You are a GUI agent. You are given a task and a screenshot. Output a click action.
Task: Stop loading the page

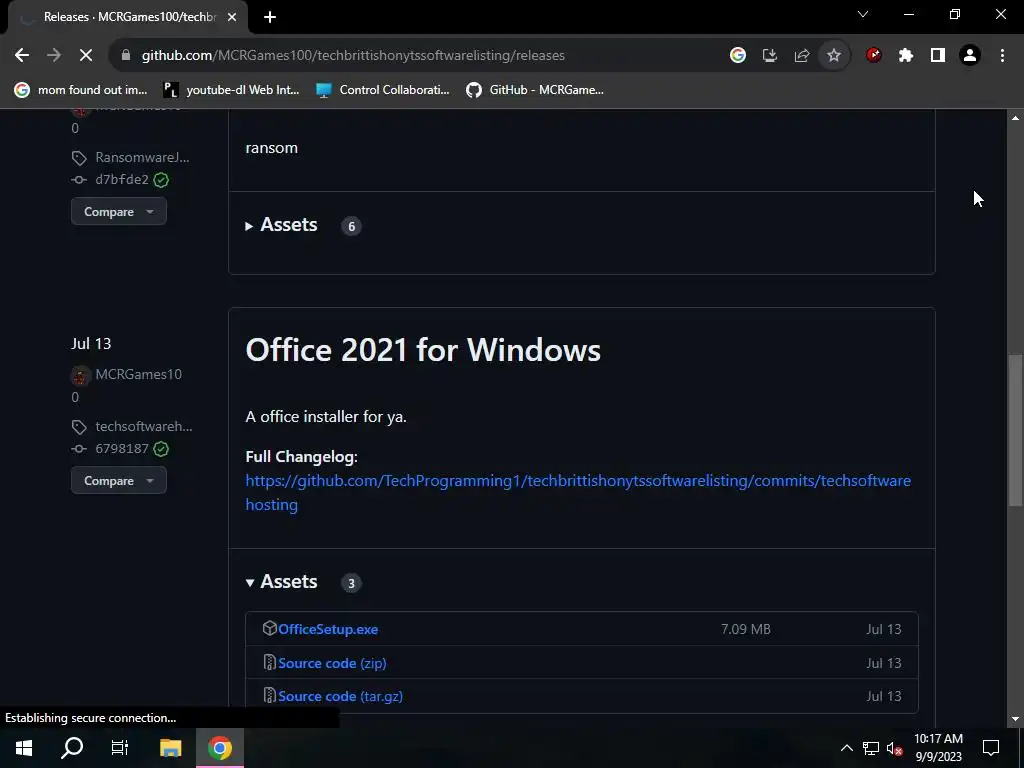click(86, 56)
